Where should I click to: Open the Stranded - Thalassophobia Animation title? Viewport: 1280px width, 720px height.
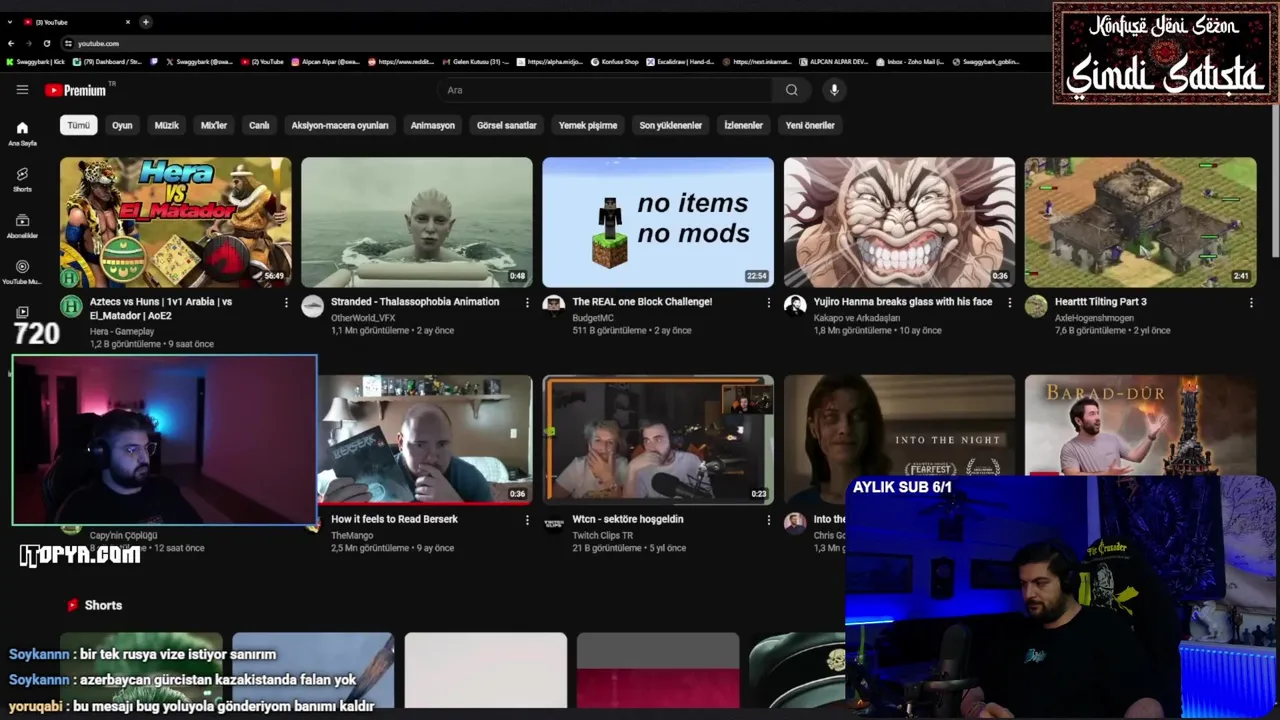click(415, 301)
